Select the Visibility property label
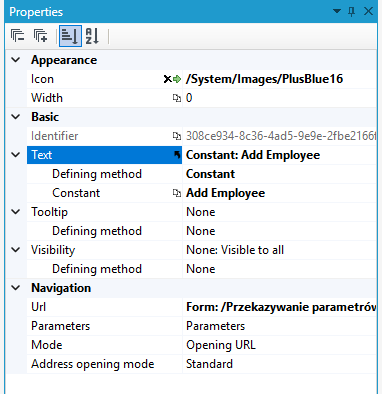Viewport: 382px width, 394px height. click(53, 250)
